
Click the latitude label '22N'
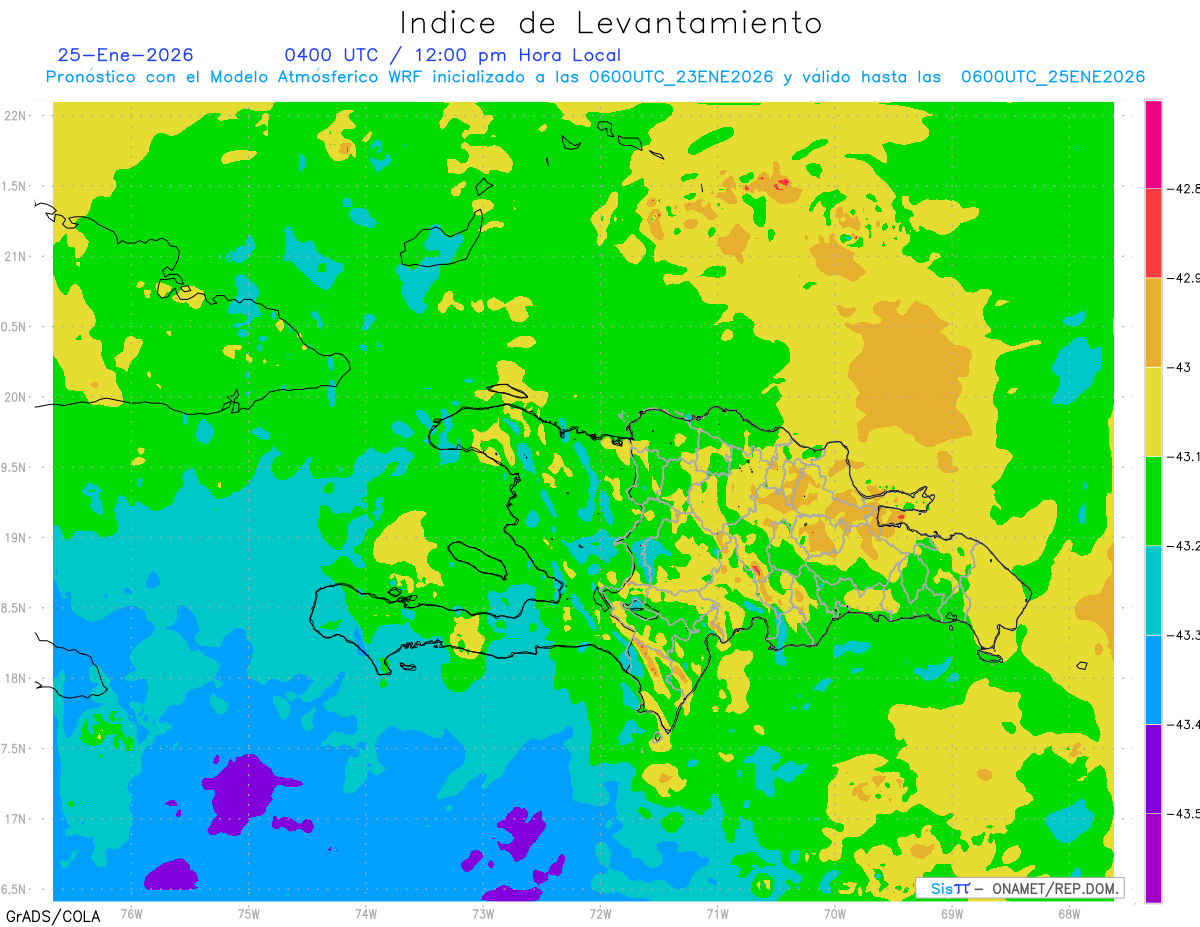point(16,116)
